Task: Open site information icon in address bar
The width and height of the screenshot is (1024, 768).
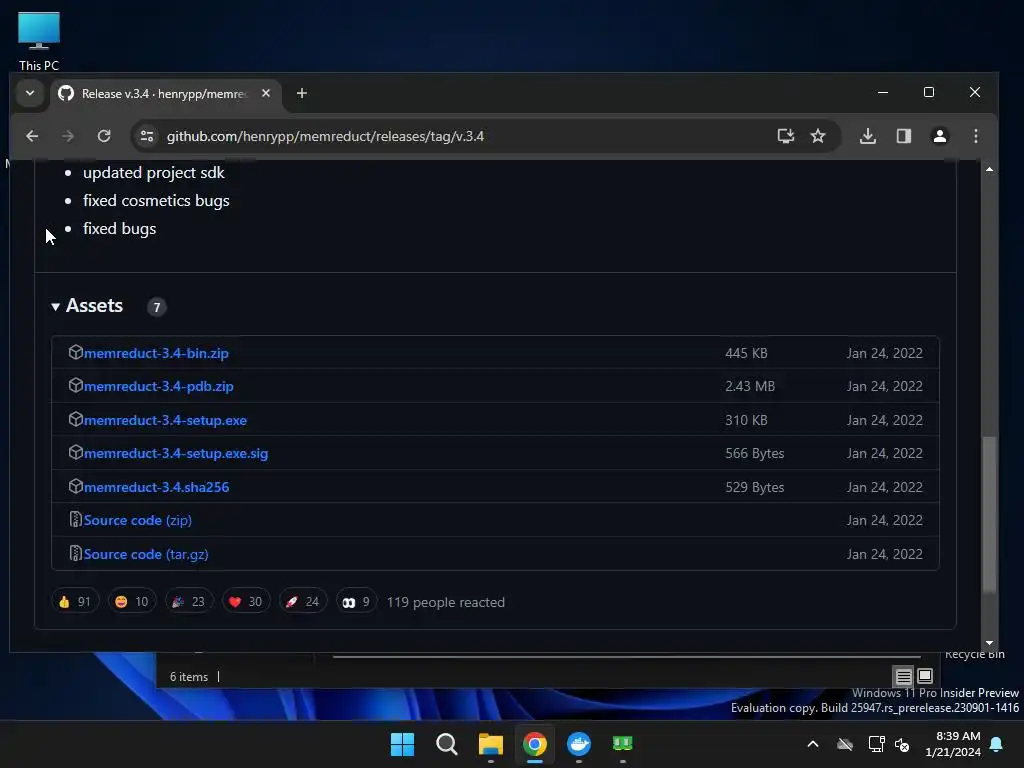Action: click(147, 136)
